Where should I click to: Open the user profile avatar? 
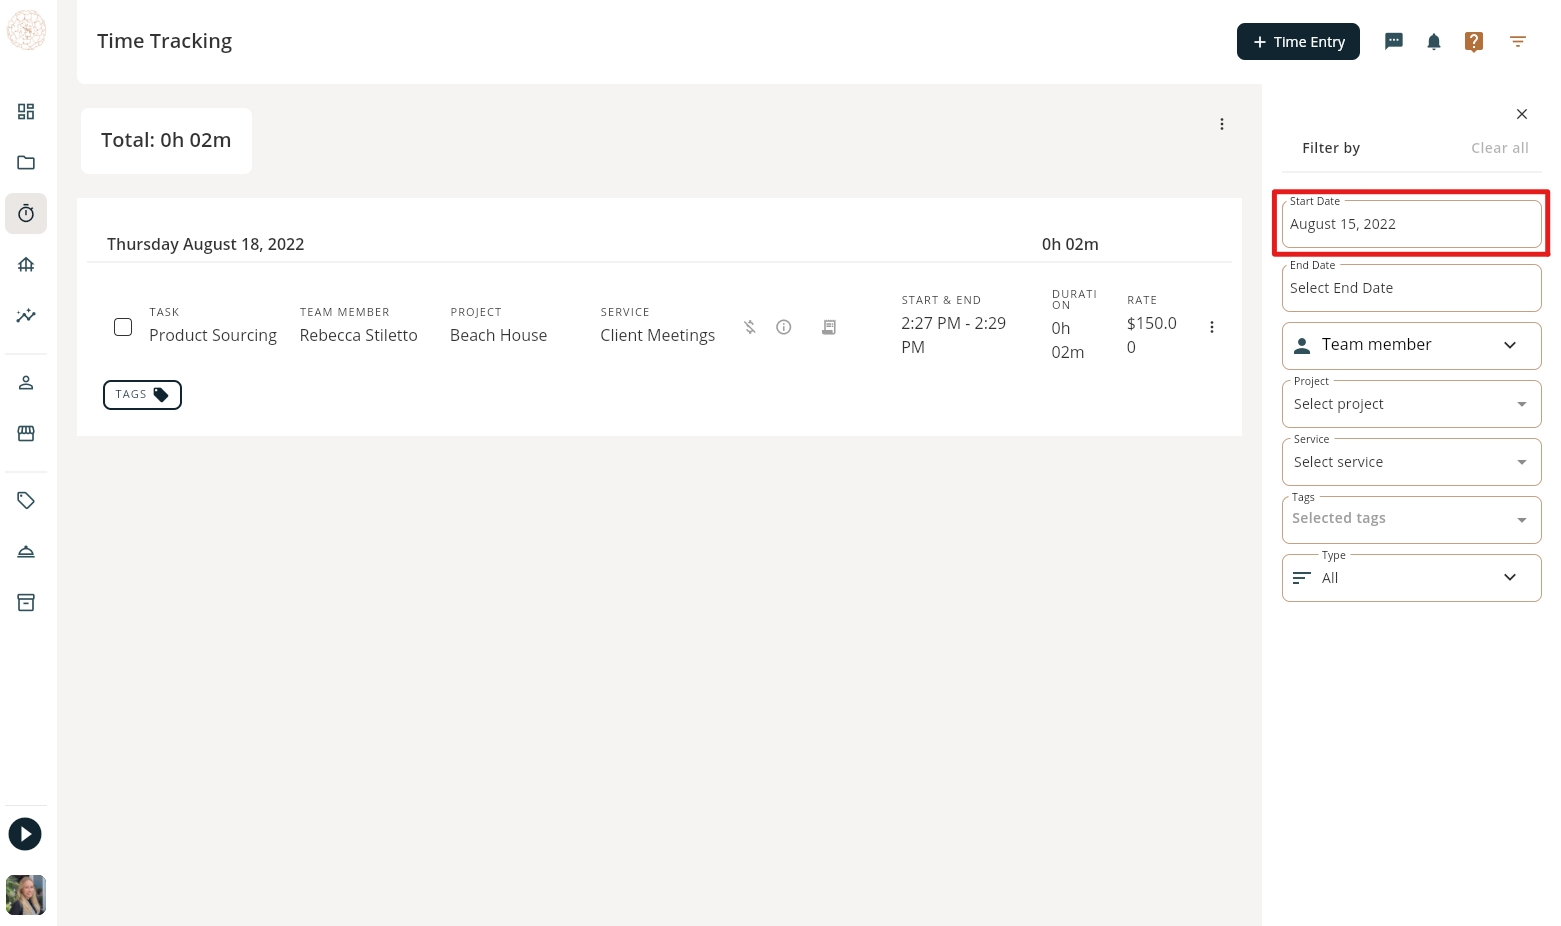click(25, 895)
